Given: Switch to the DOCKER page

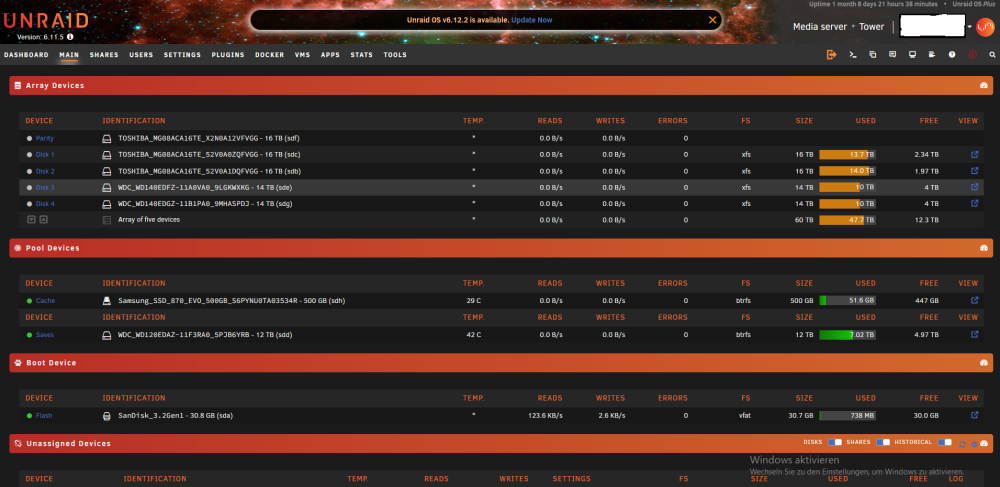Looking at the screenshot, I should pyautogui.click(x=269, y=55).
